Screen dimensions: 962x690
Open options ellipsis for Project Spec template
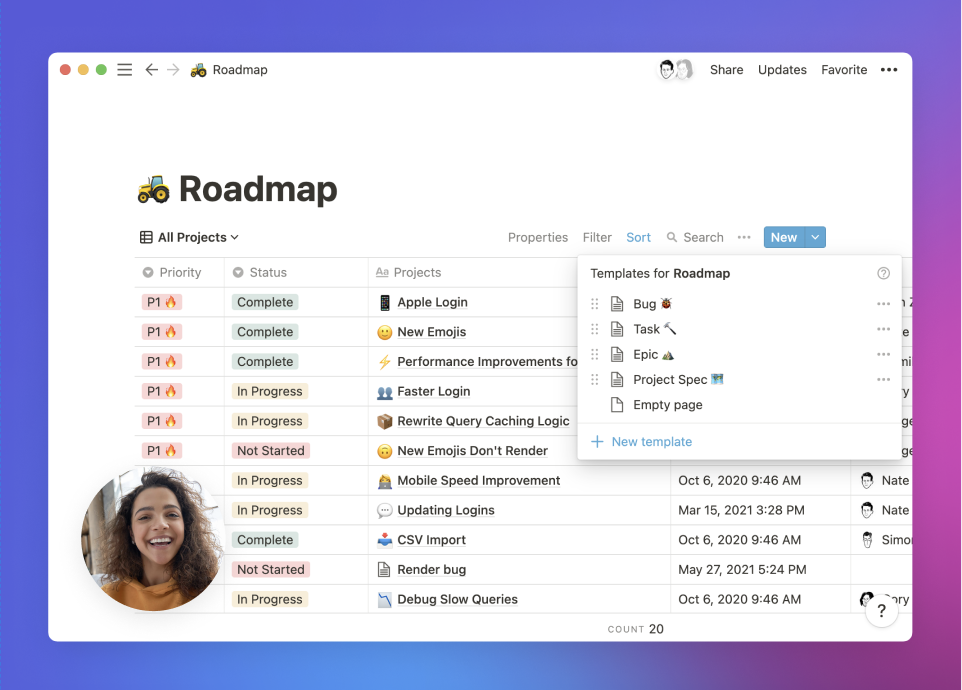(x=883, y=380)
